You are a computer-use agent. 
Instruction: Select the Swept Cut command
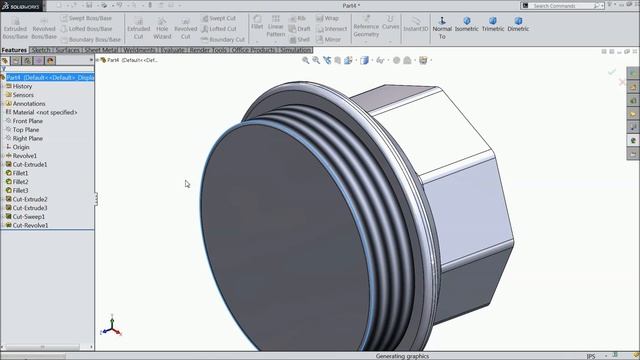pos(218,18)
